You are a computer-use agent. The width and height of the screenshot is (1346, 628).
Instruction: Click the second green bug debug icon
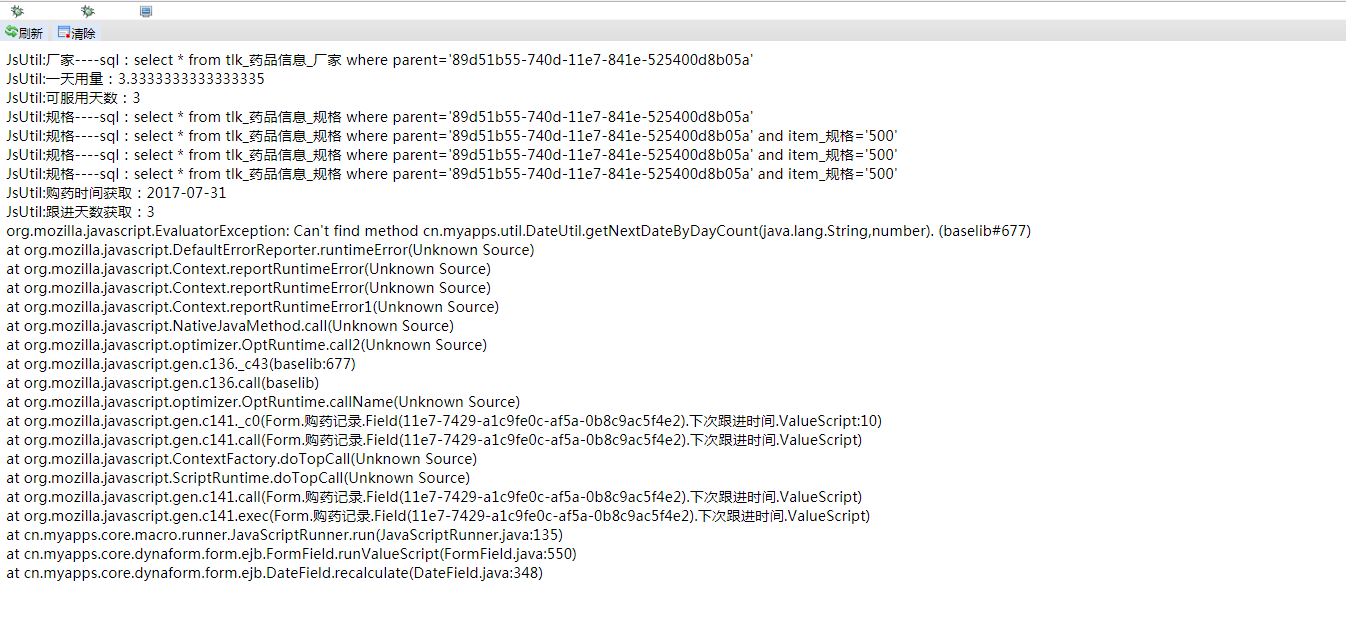[x=87, y=11]
